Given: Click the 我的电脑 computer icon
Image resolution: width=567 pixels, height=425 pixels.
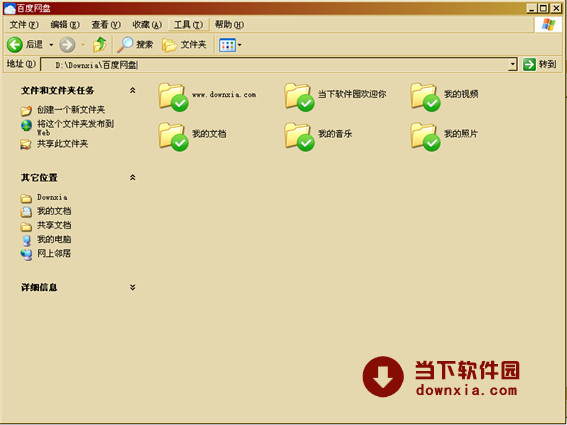Looking at the screenshot, I should point(26,241).
